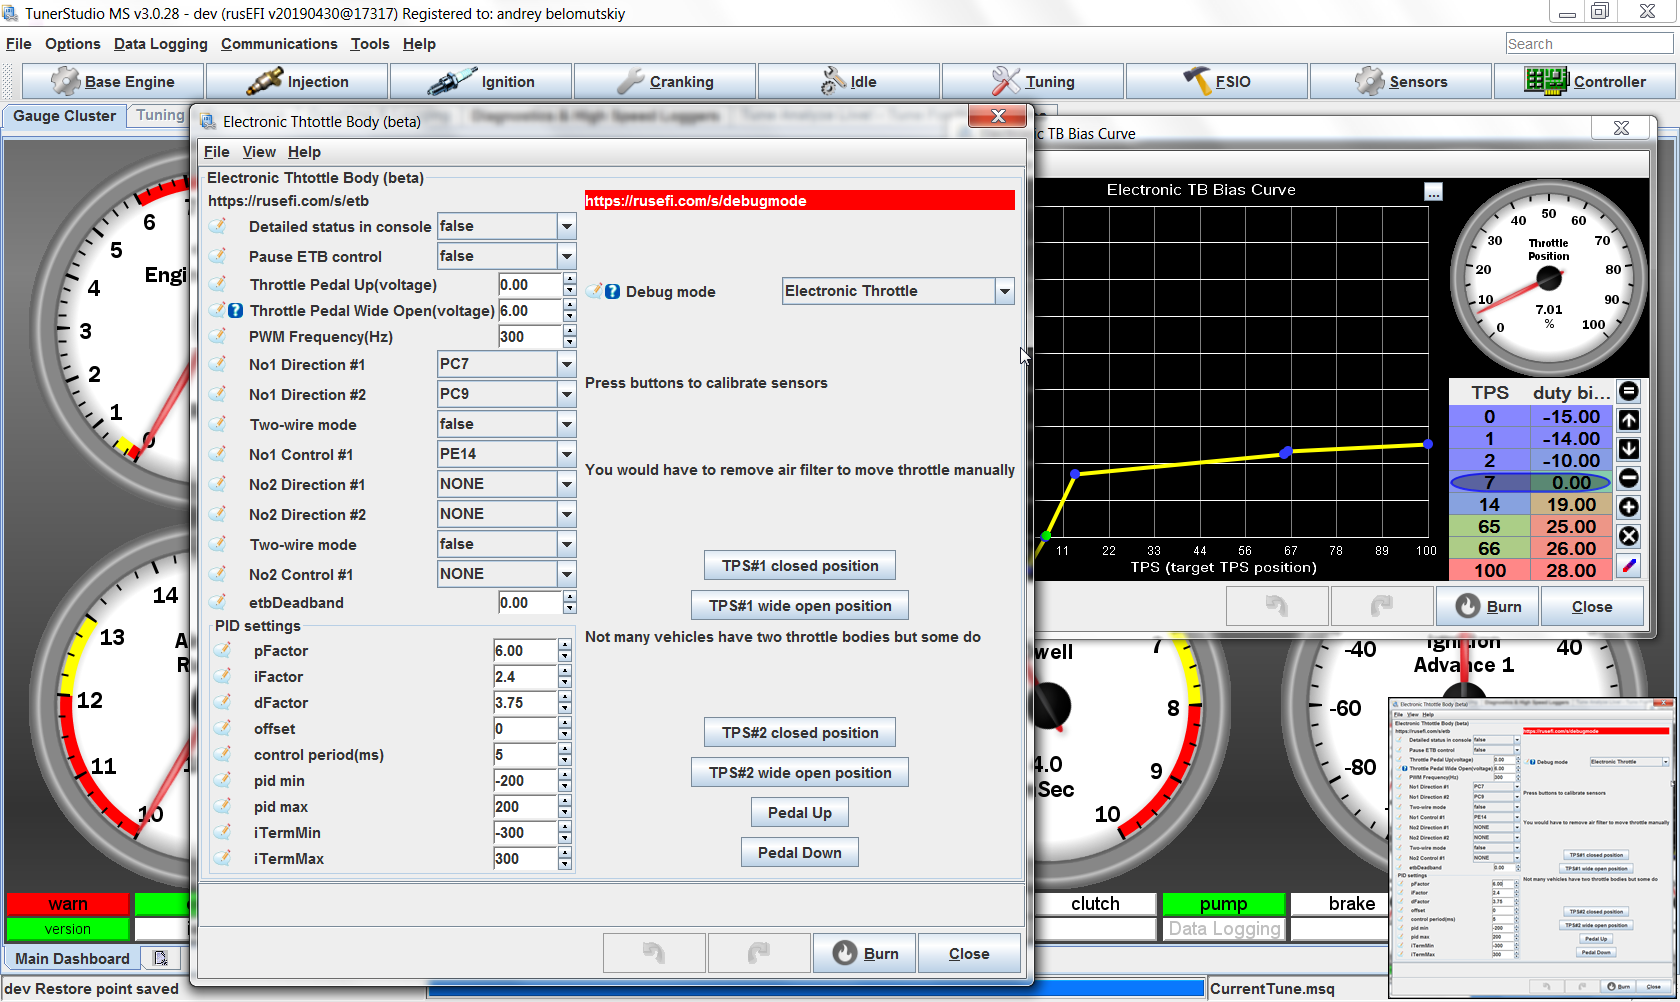
Task: Open the Idle toolbar menu
Action: tap(849, 82)
